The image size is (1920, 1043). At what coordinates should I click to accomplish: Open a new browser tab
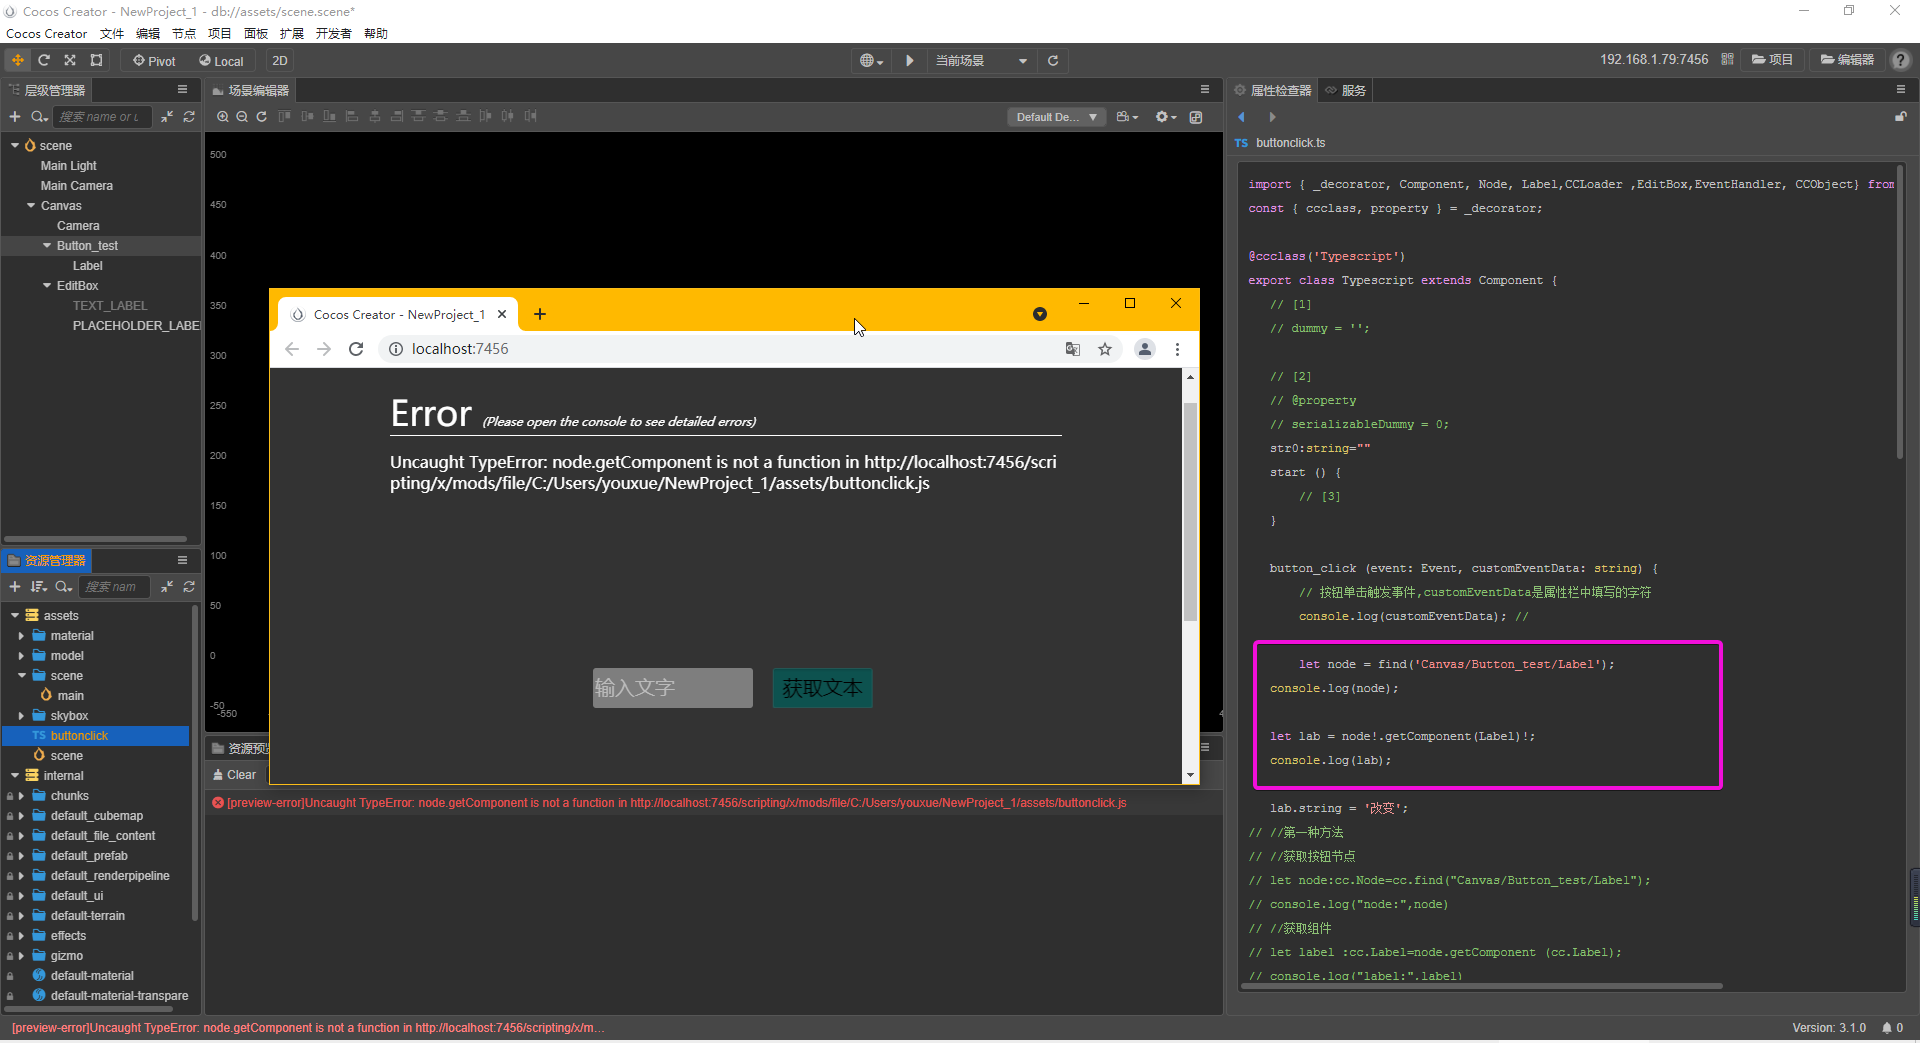(540, 314)
